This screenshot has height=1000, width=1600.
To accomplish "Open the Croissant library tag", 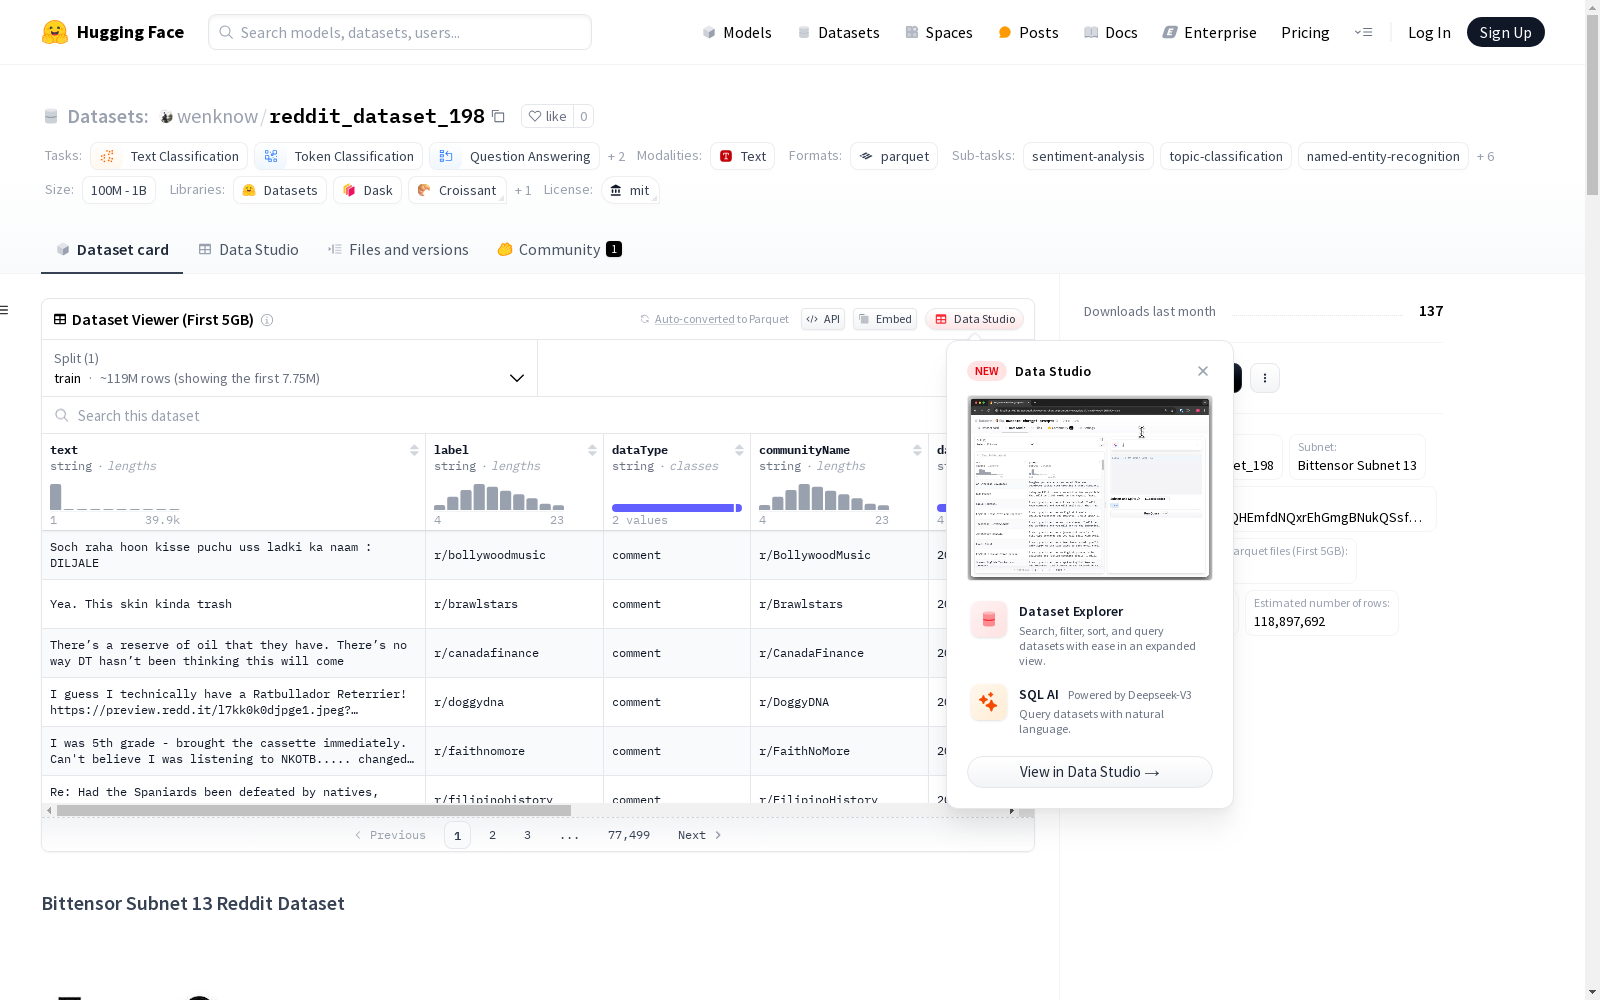I will tap(457, 190).
